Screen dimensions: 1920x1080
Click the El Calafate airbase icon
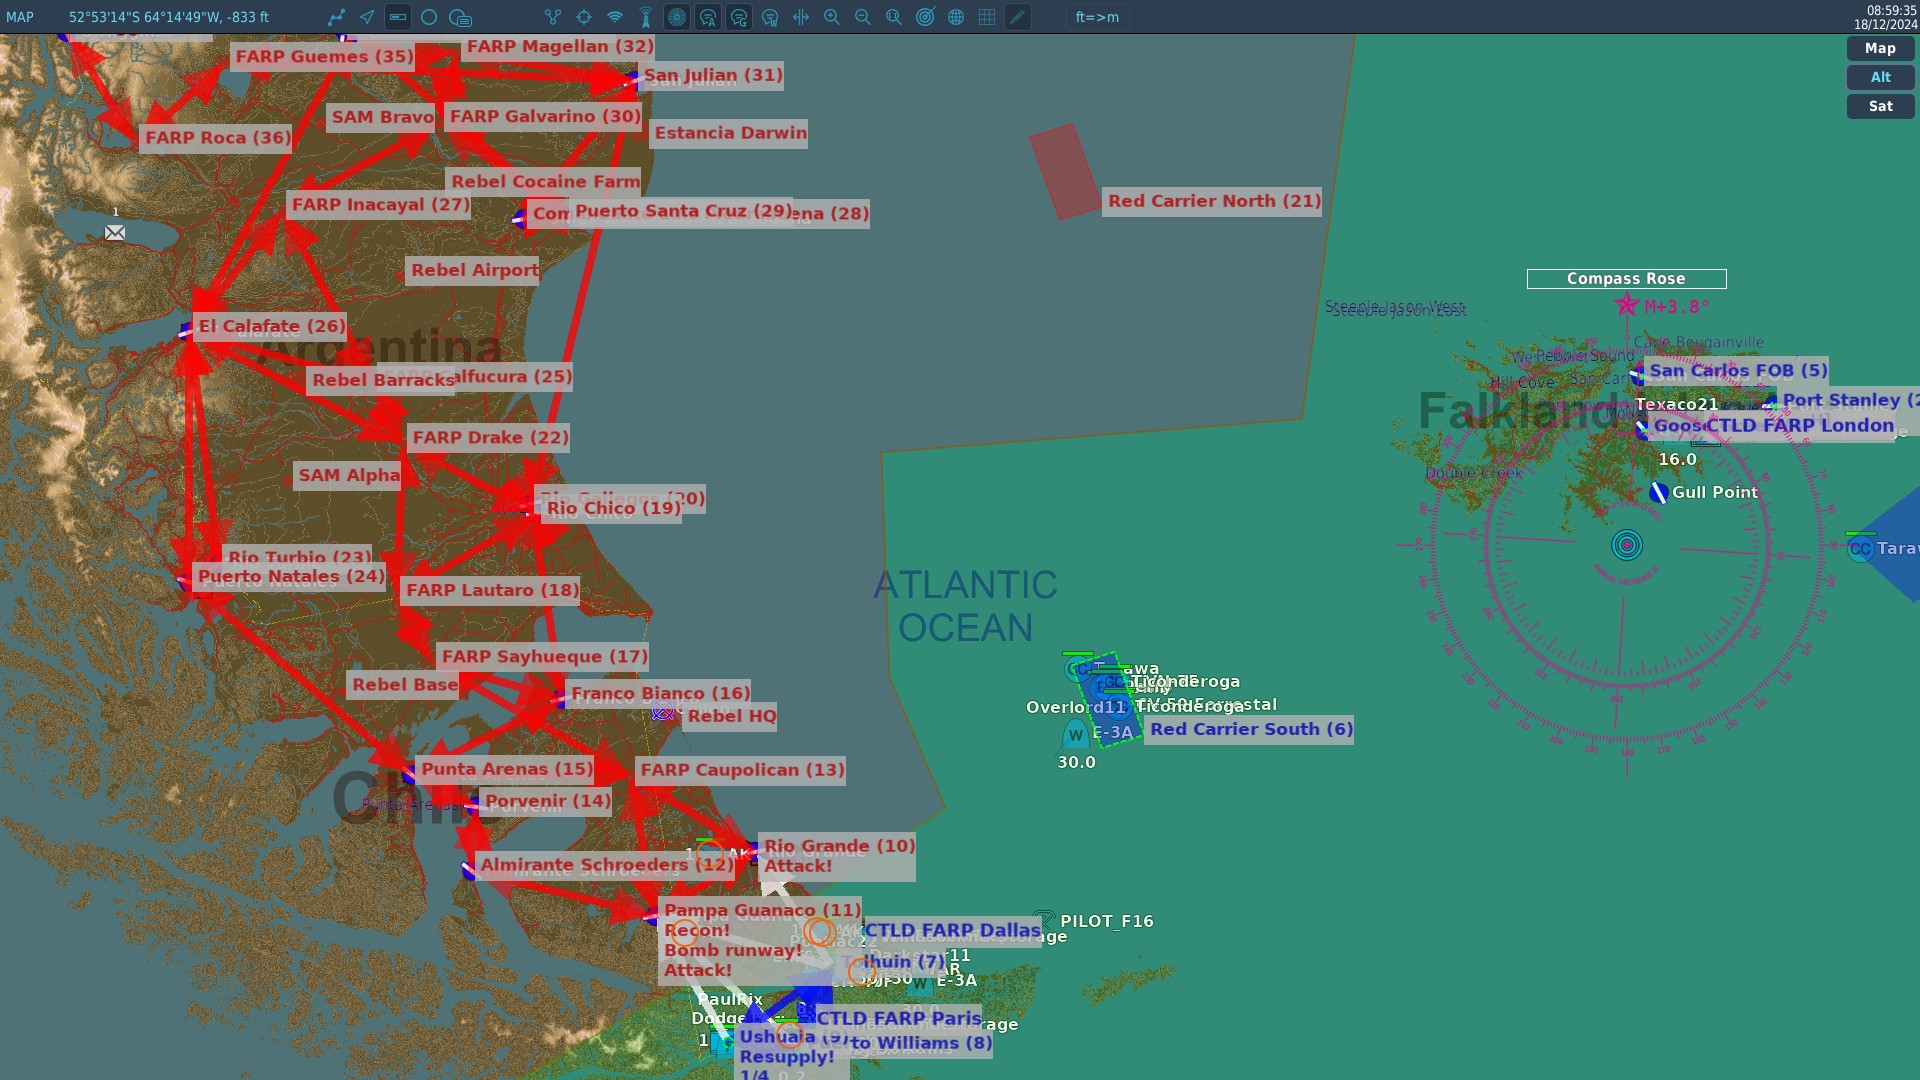(186, 330)
